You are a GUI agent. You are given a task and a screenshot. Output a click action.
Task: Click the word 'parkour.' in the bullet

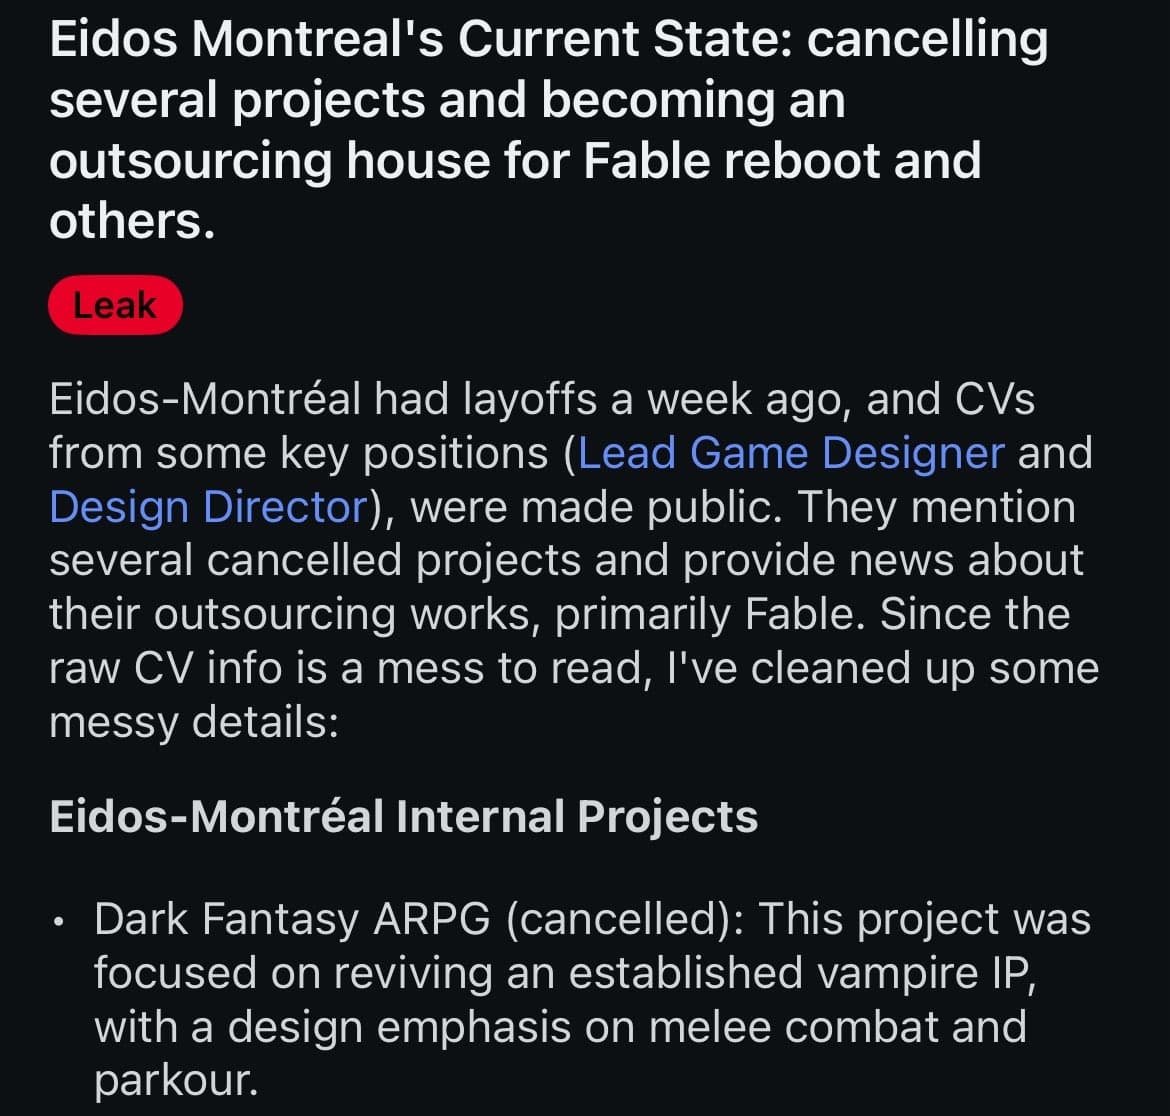click(175, 1081)
